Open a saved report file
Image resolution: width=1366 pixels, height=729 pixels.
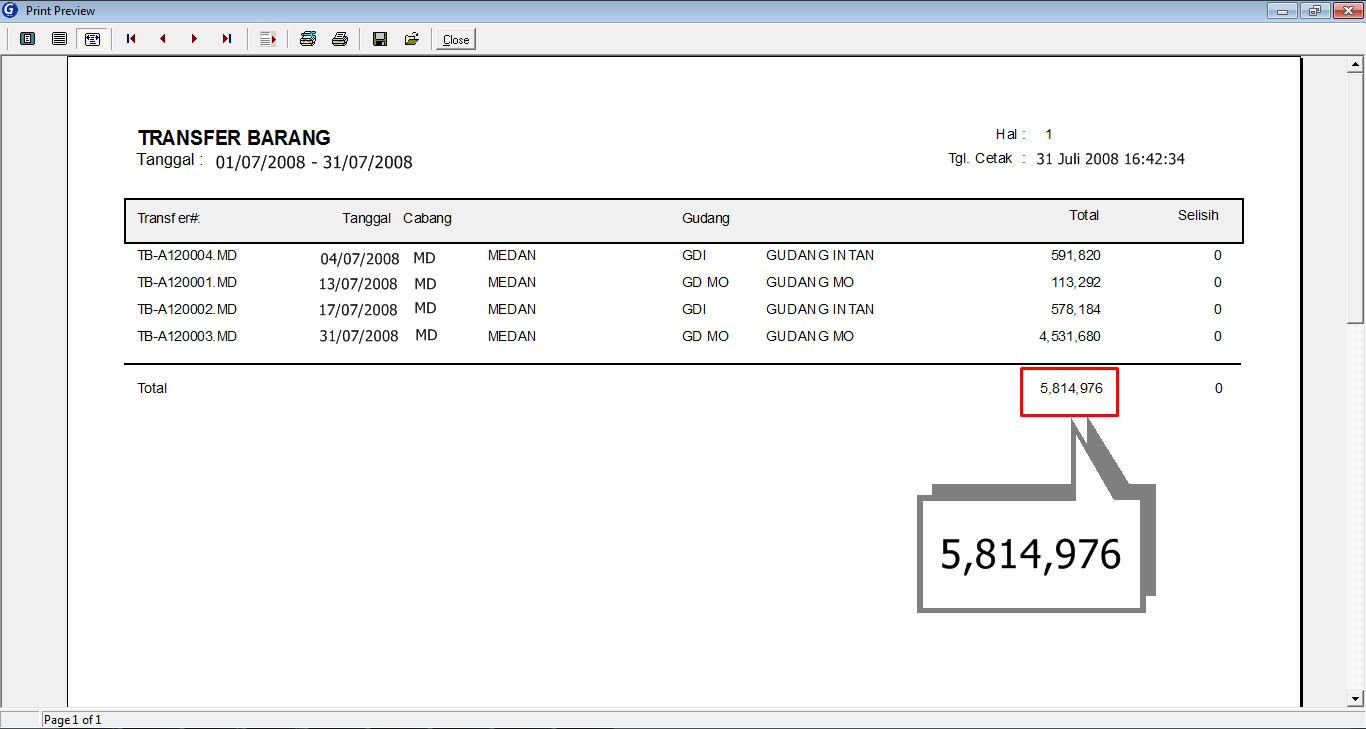pos(411,39)
